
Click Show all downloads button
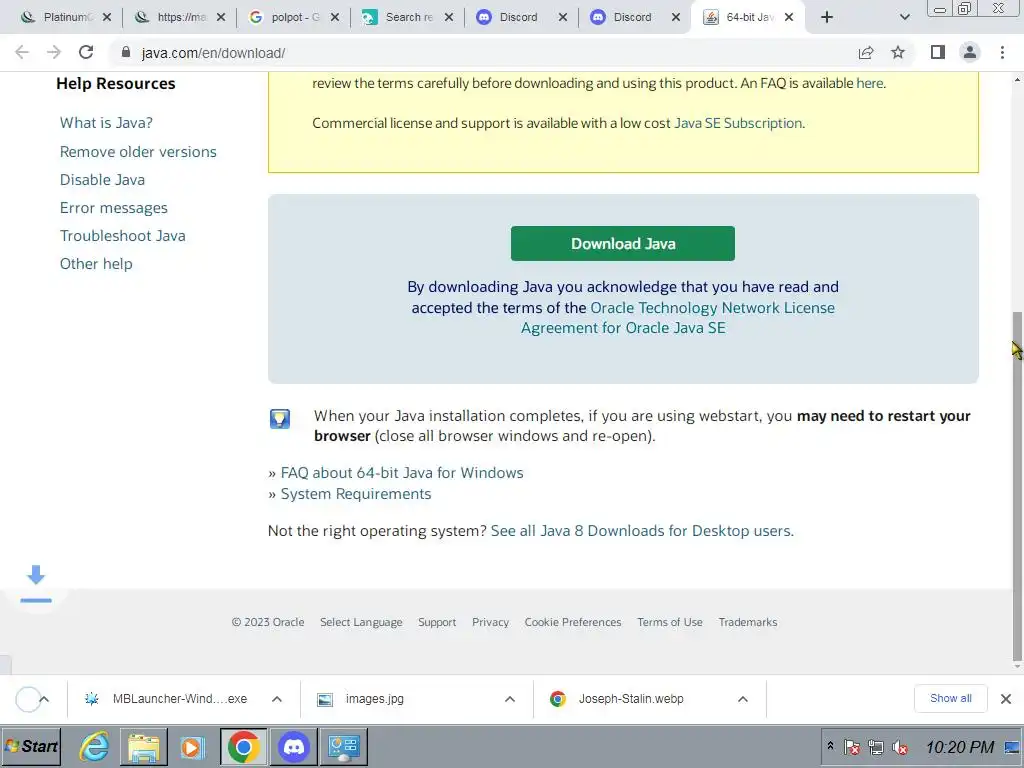(950, 699)
